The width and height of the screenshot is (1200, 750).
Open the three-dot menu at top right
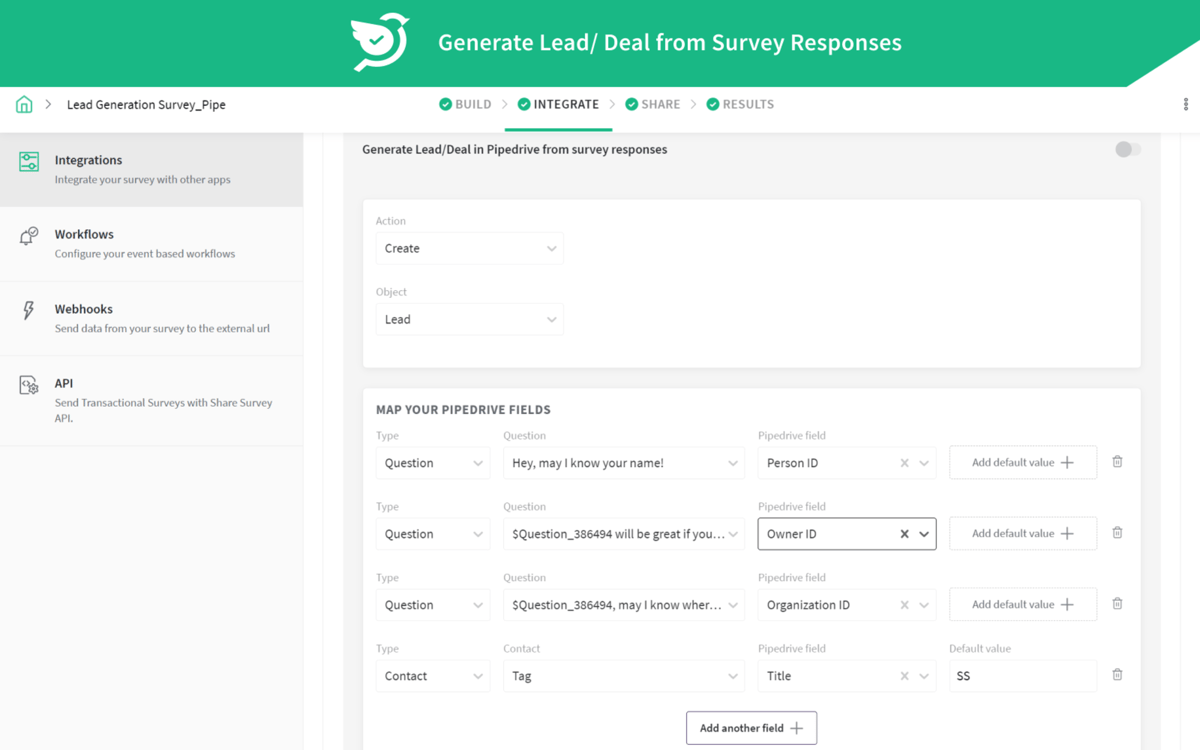pos(1185,104)
